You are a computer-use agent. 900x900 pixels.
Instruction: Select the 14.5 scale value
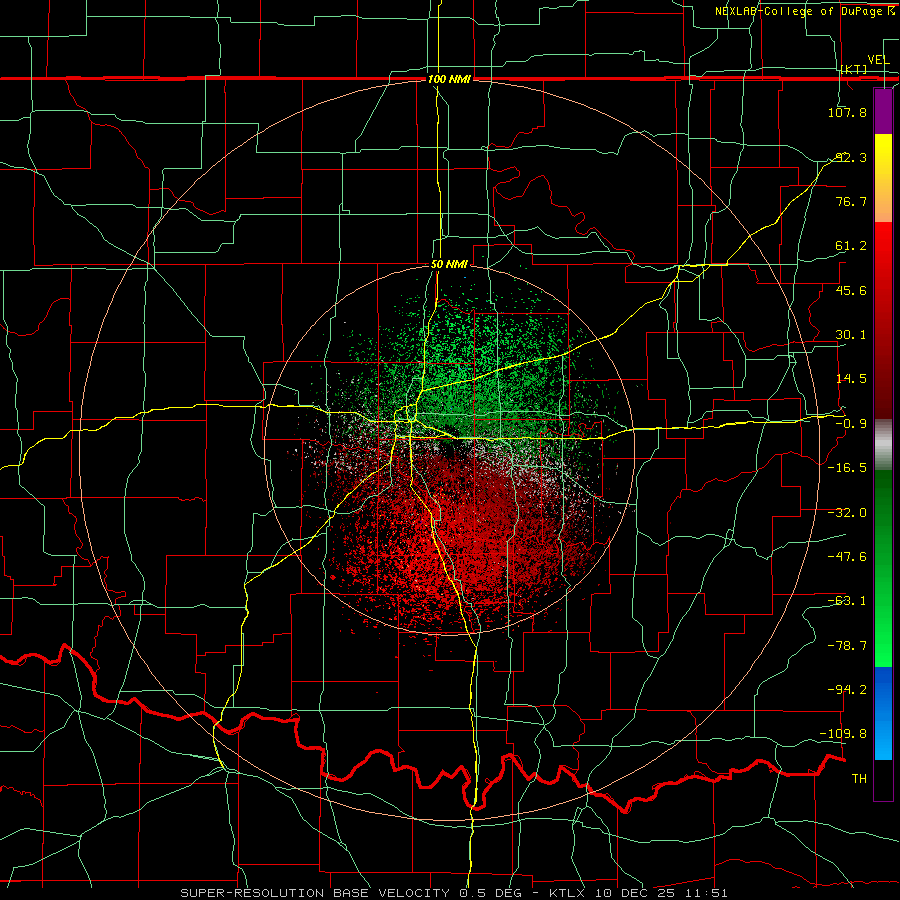click(x=851, y=379)
